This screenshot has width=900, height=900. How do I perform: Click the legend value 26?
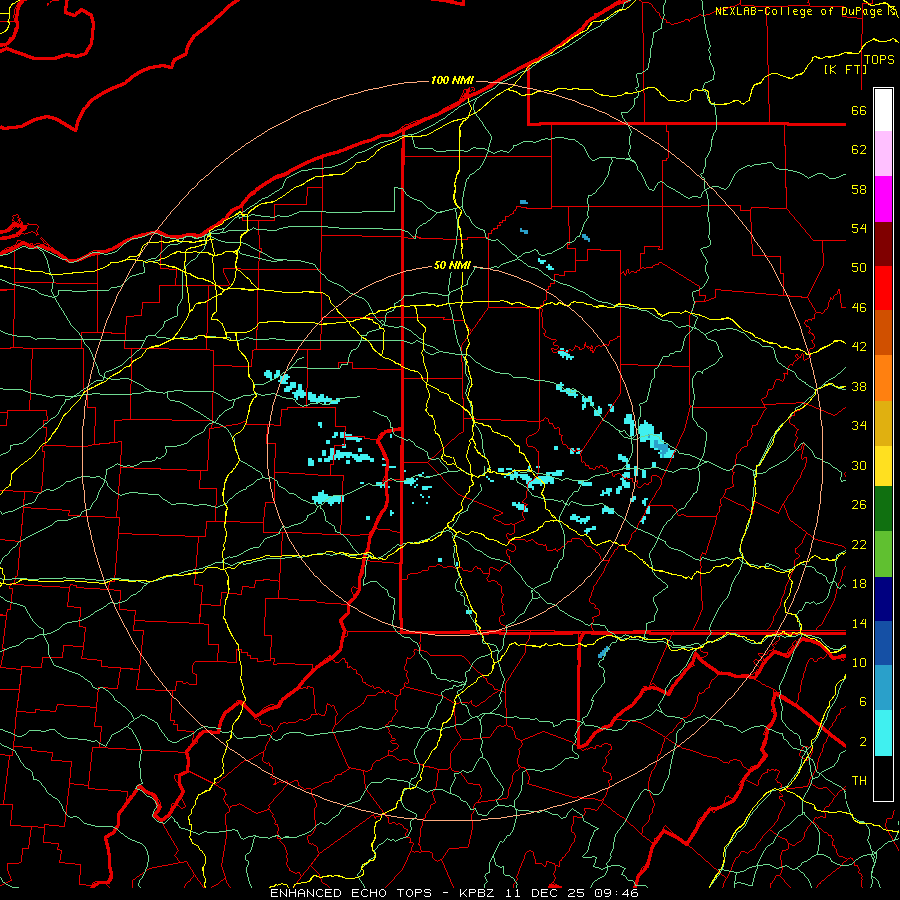pyautogui.click(x=859, y=505)
